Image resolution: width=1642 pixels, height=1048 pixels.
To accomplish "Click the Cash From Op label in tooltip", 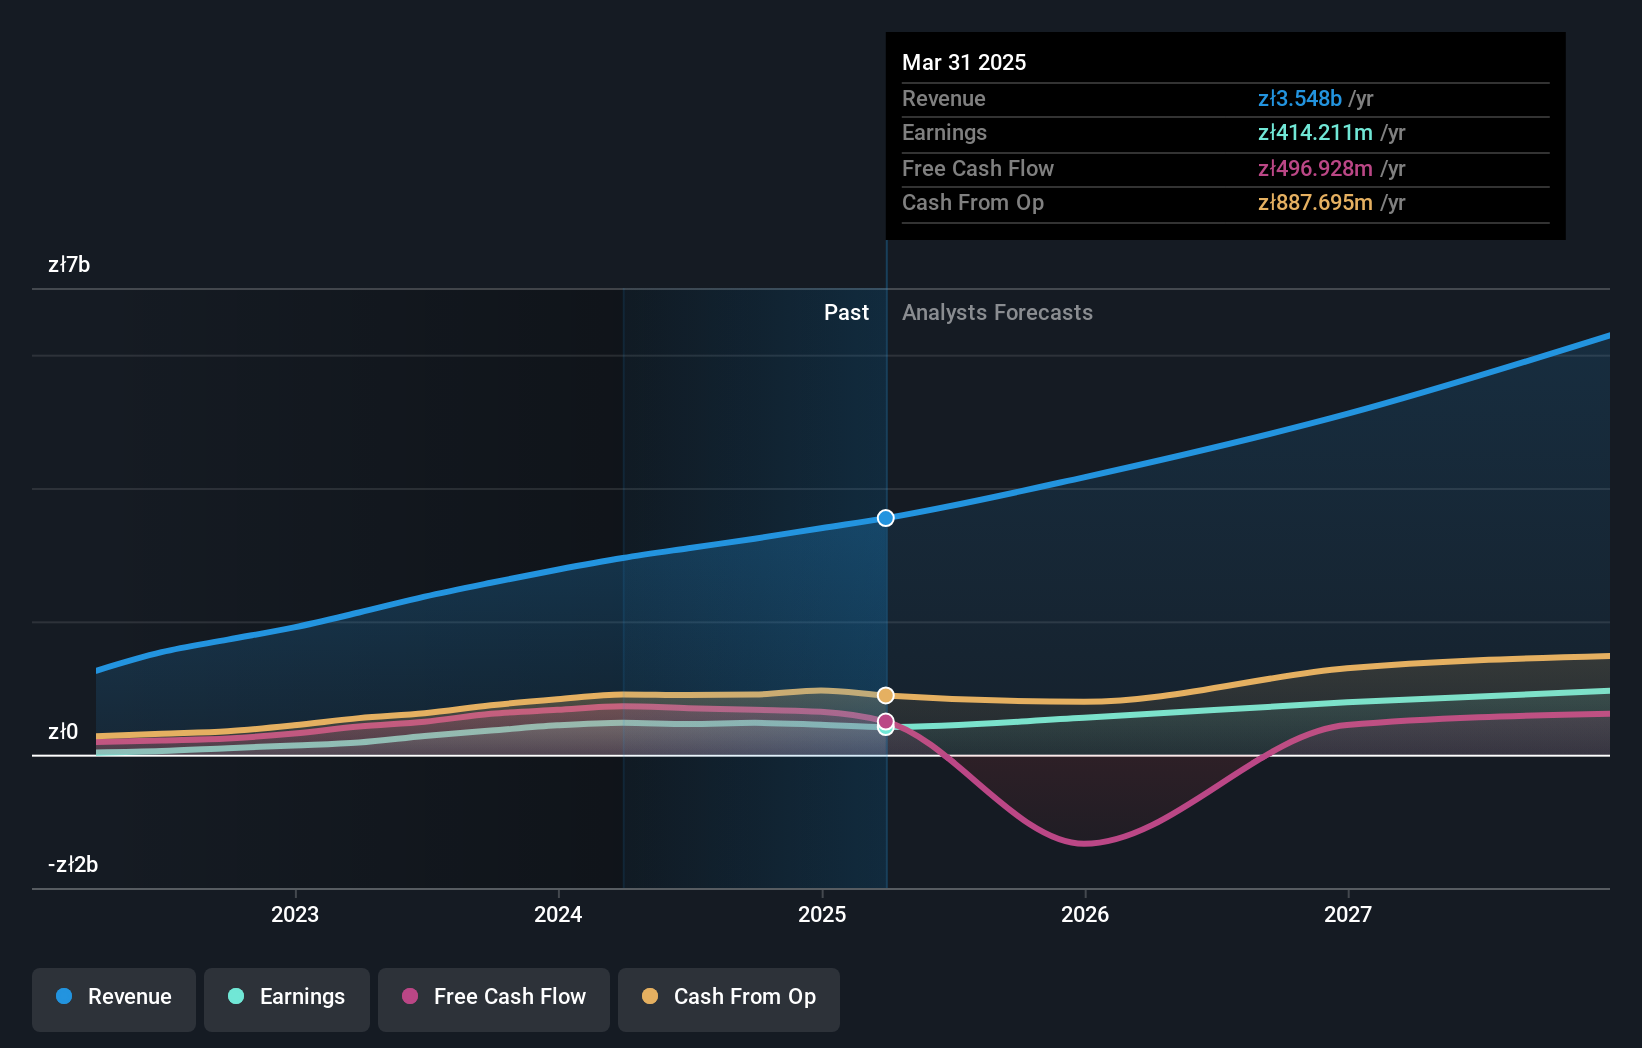I will tap(973, 203).
